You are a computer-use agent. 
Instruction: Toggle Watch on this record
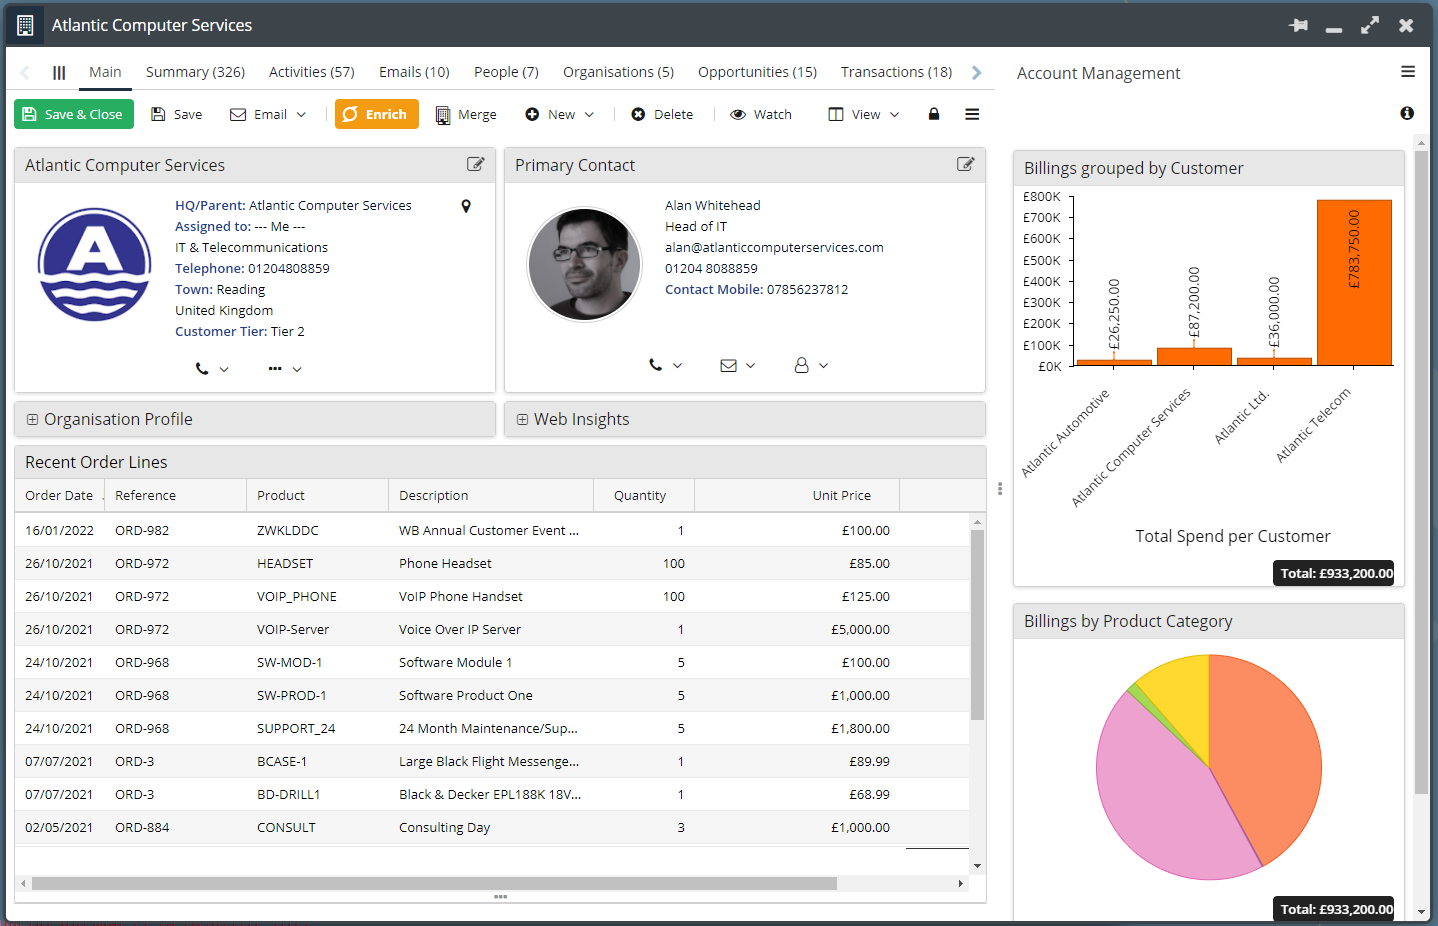[761, 114]
